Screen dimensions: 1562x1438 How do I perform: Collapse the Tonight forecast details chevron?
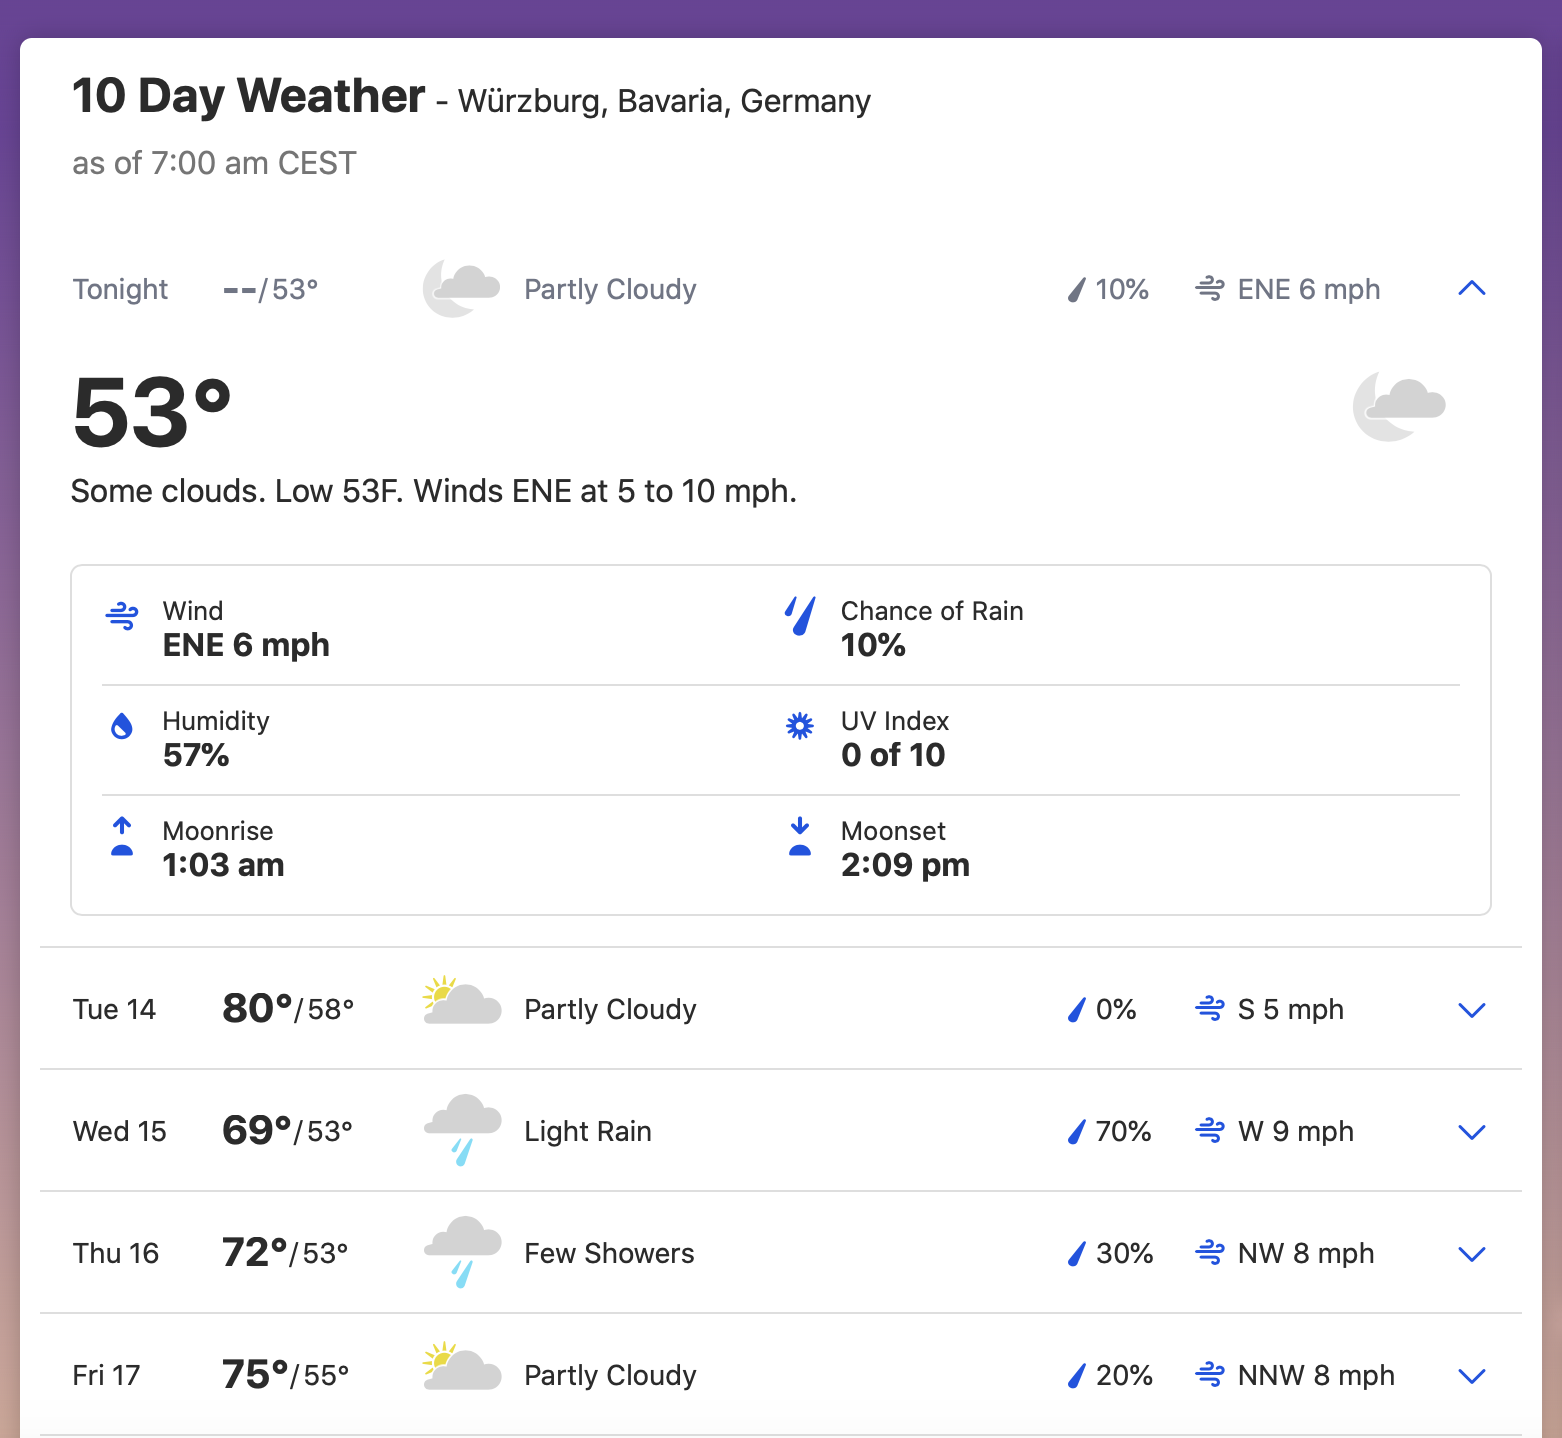click(x=1471, y=289)
